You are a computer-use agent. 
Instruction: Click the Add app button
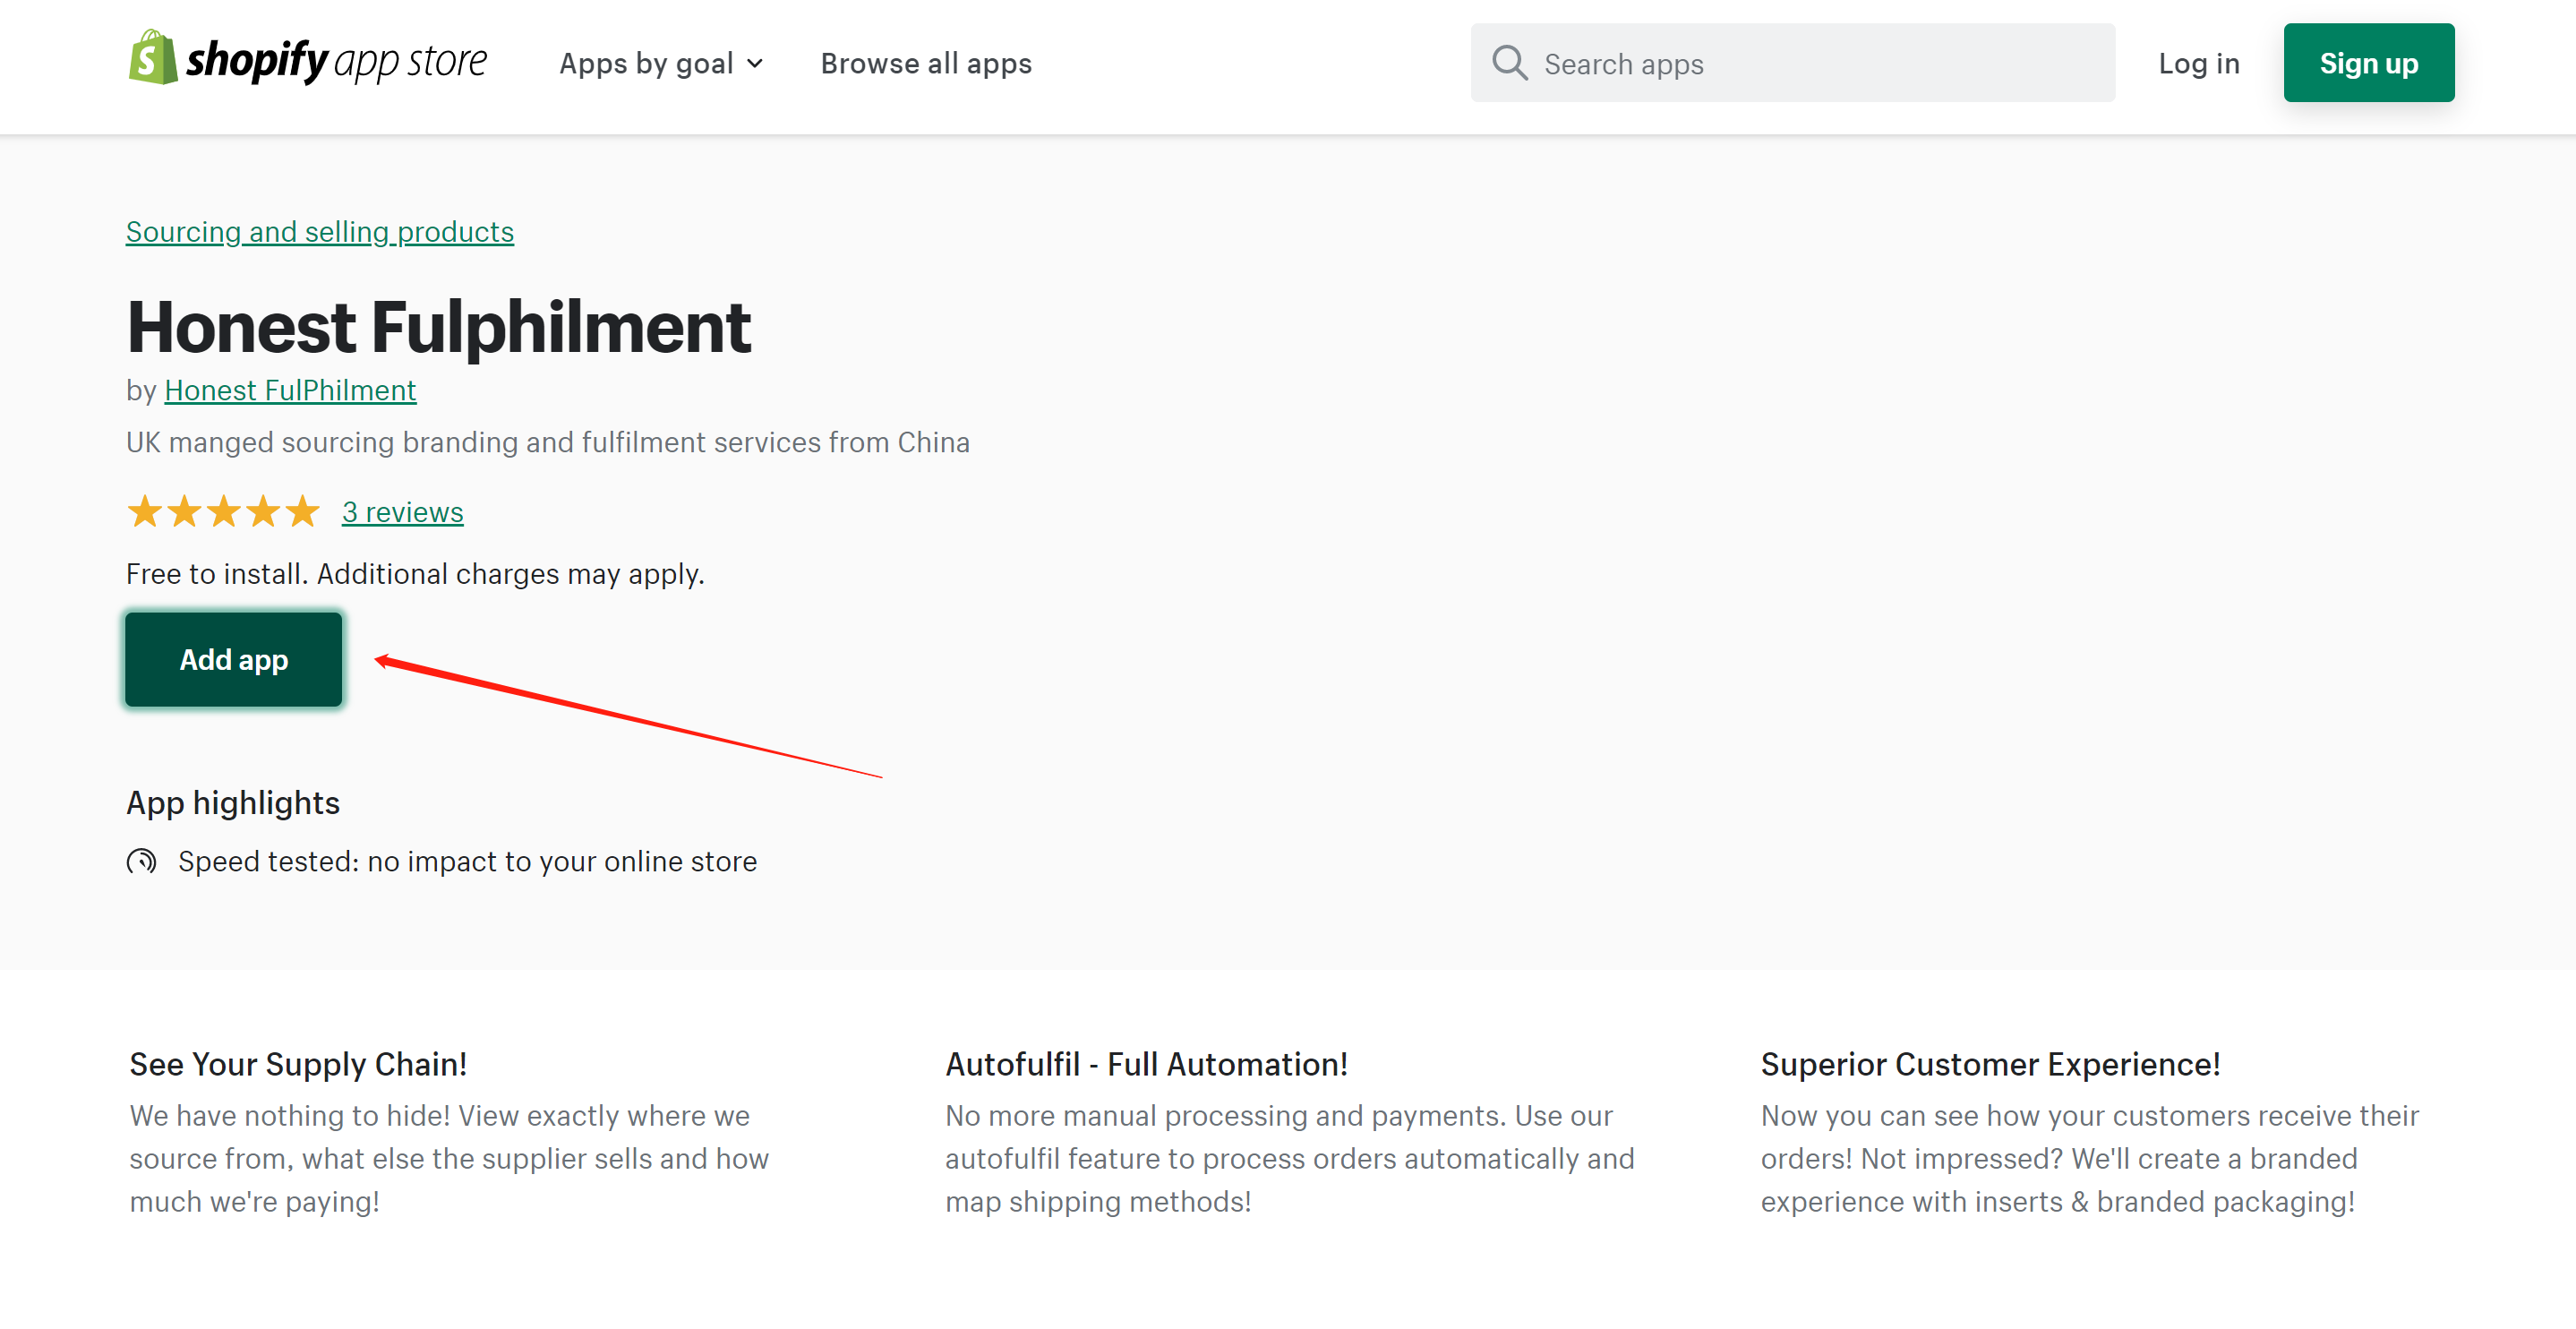[x=234, y=660]
